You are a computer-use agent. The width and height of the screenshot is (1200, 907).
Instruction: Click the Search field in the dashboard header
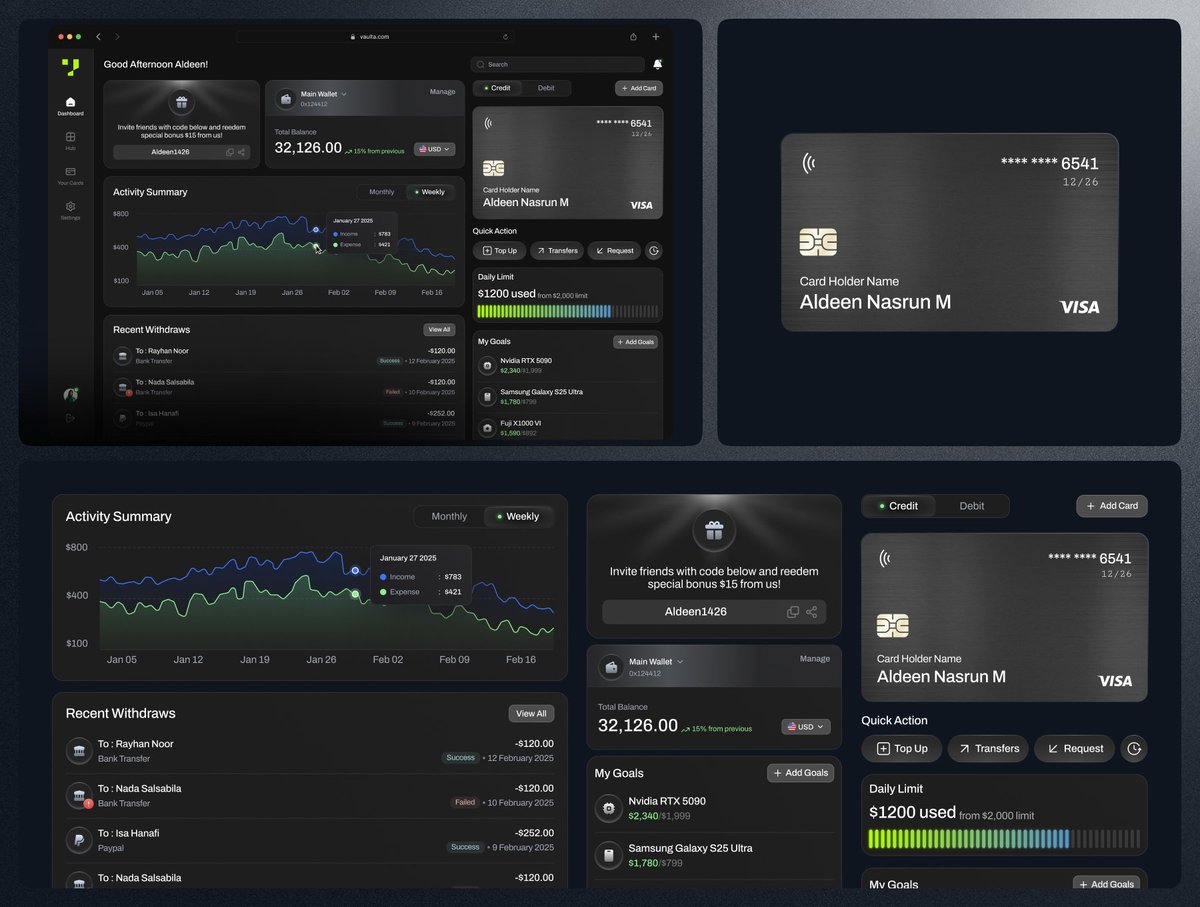pyautogui.click(x=557, y=64)
